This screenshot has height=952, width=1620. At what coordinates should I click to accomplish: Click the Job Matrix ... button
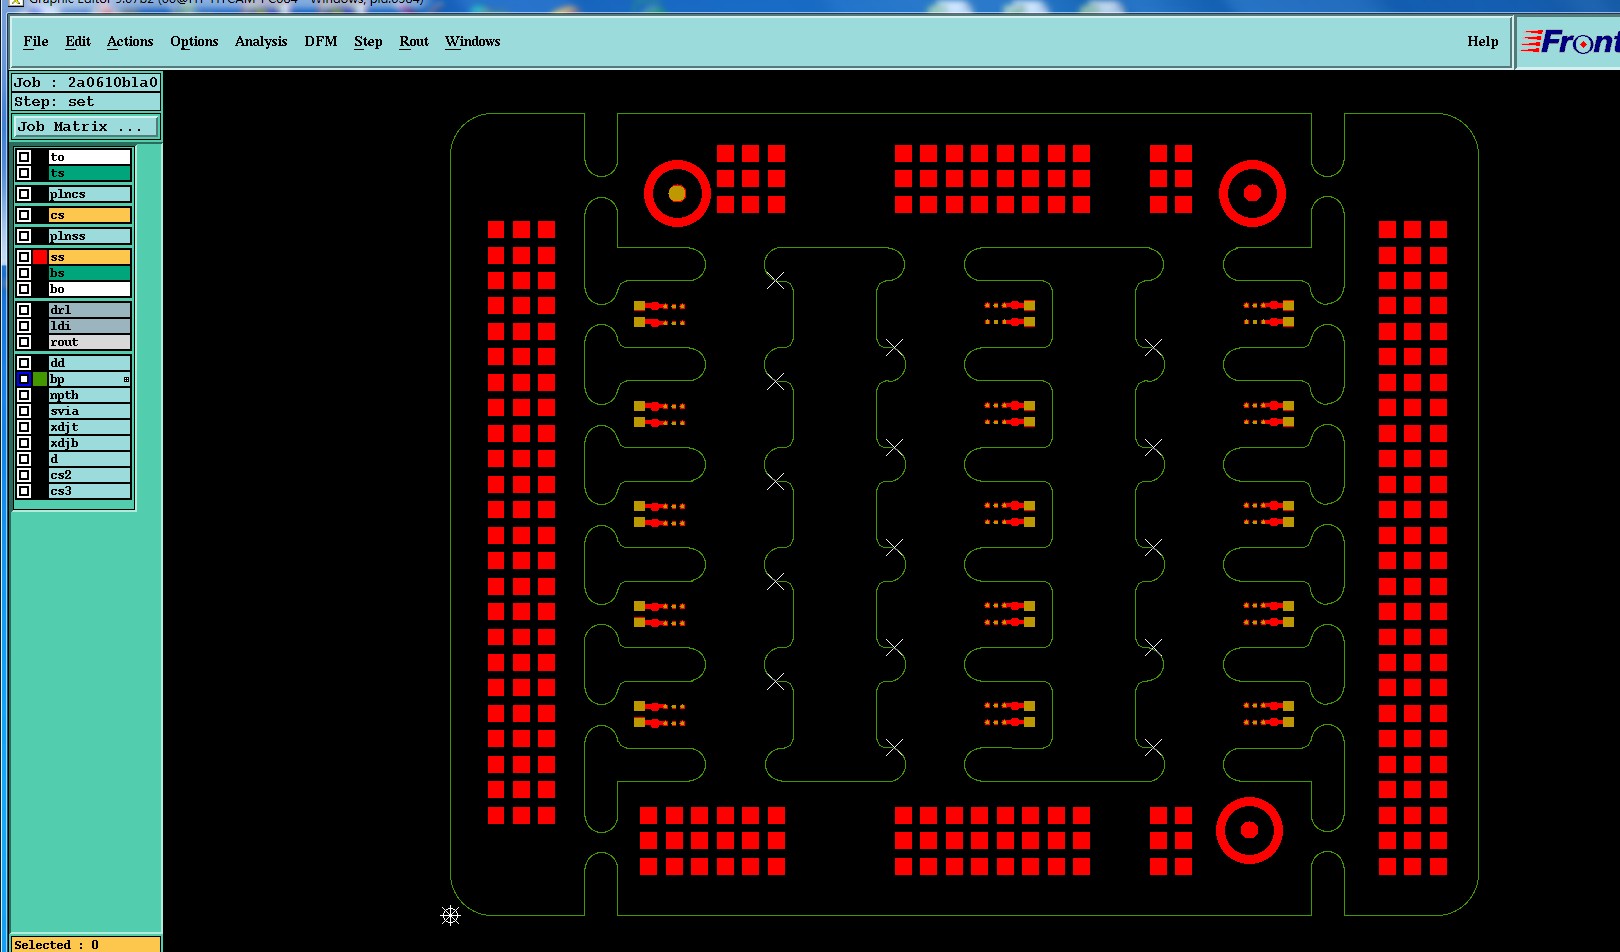click(86, 127)
